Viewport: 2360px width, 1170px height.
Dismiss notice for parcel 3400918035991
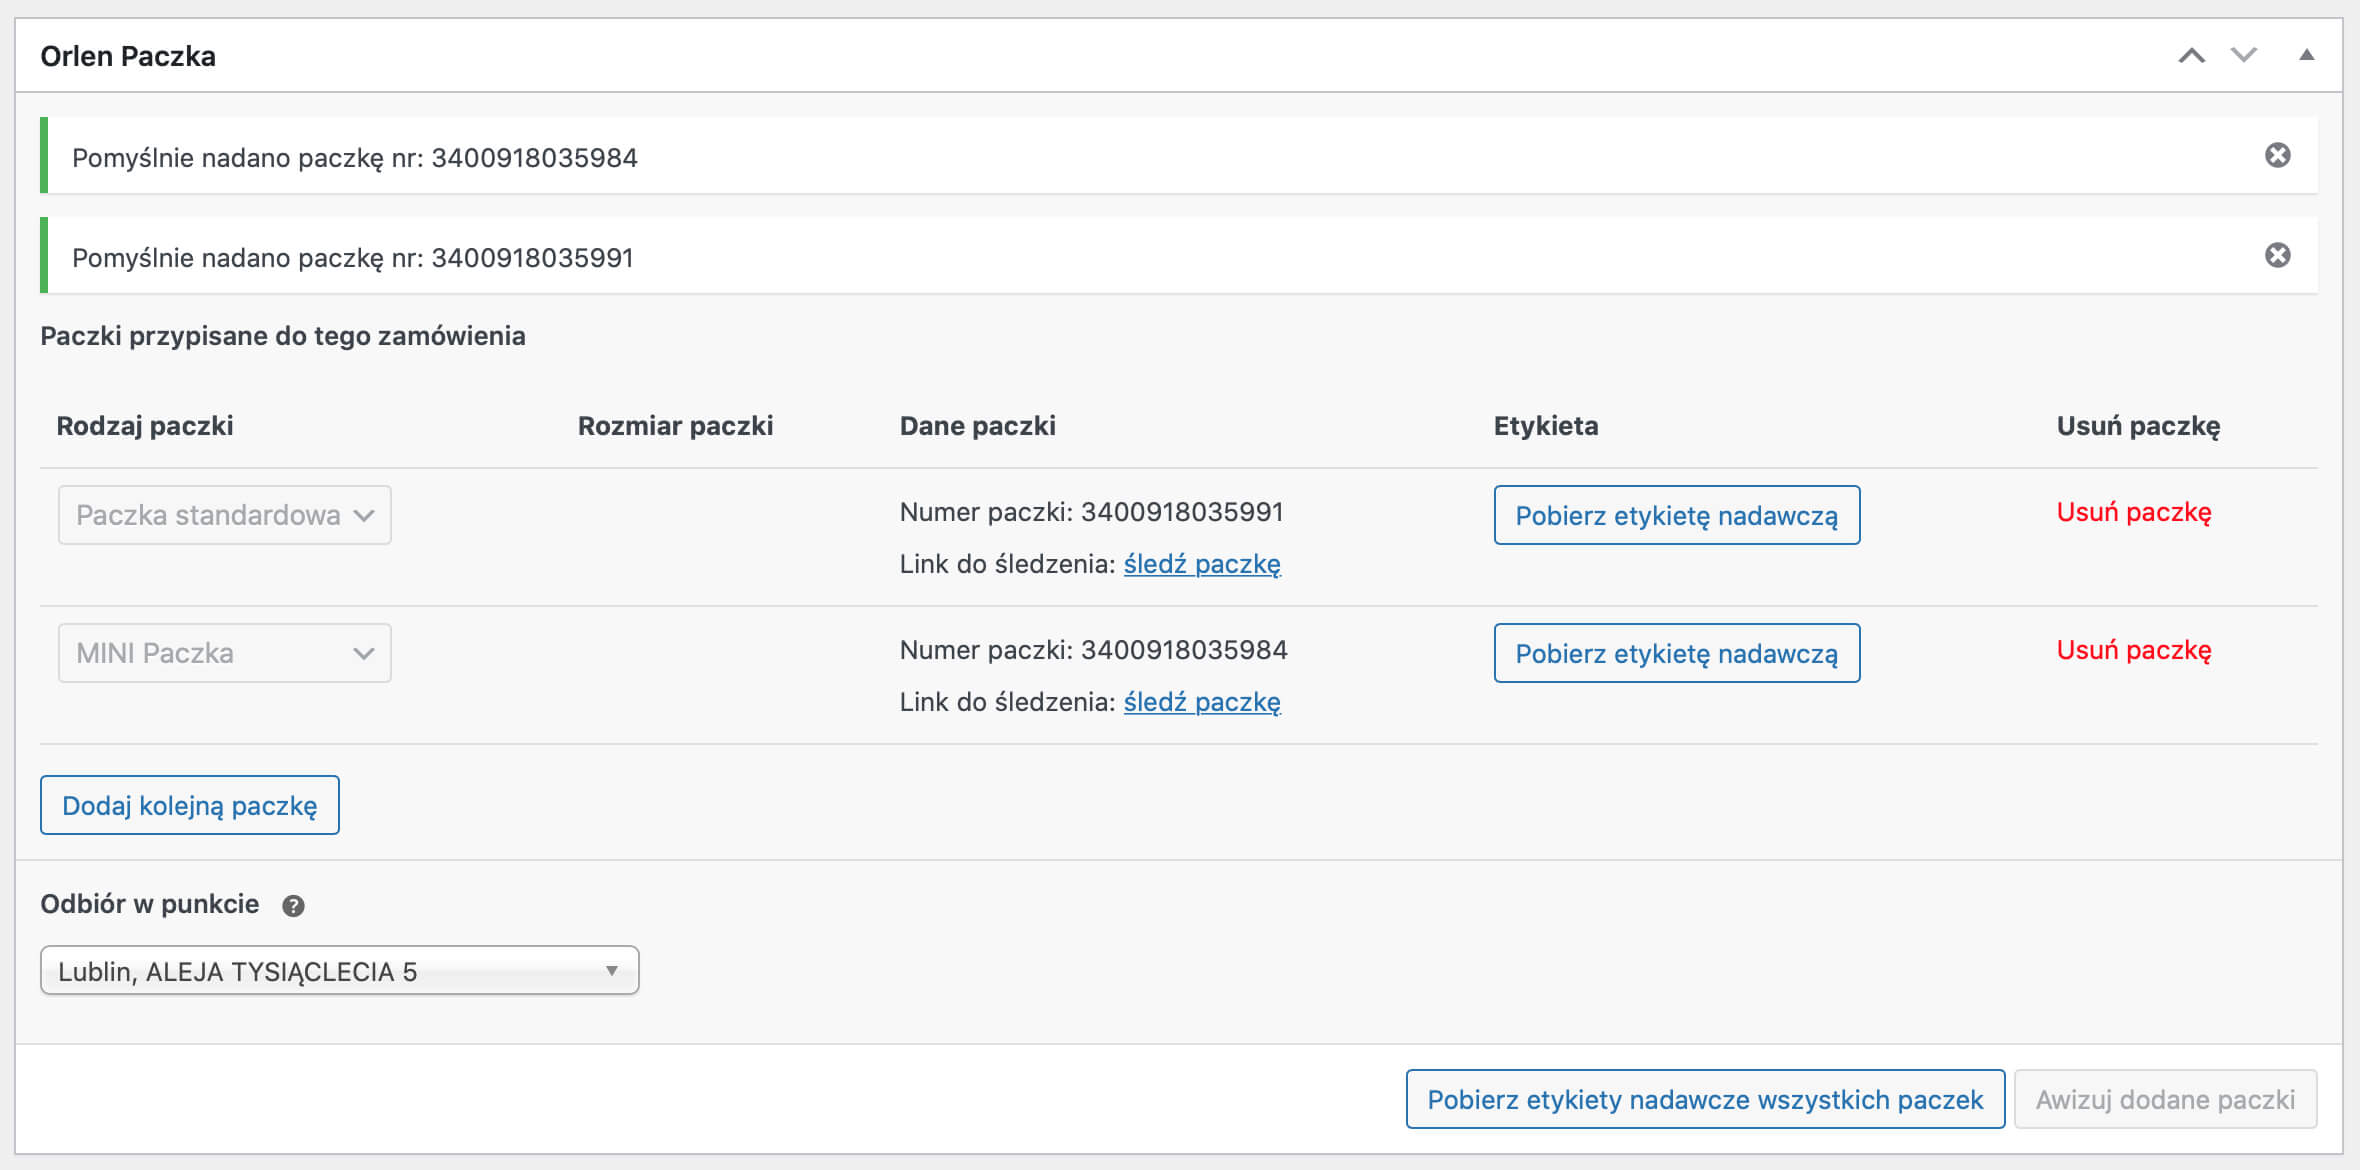(2277, 255)
